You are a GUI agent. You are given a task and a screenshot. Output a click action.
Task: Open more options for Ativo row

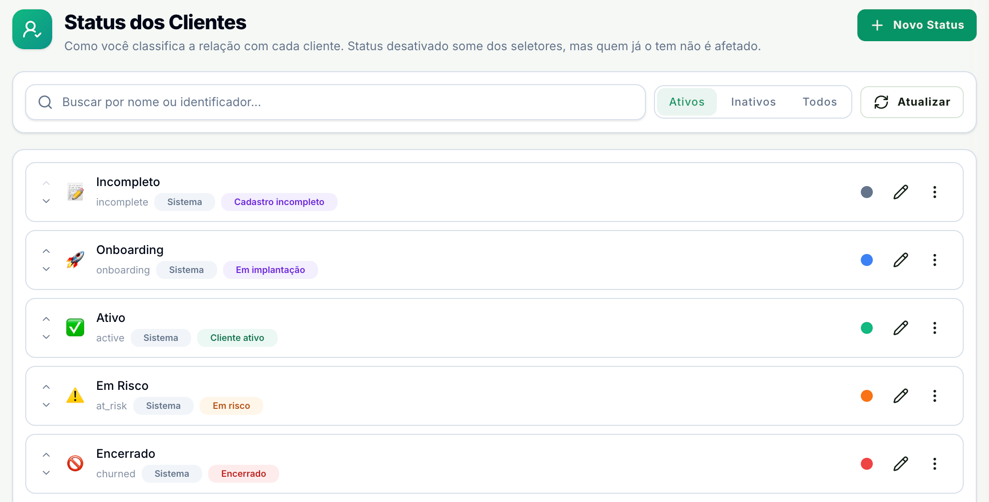935,328
